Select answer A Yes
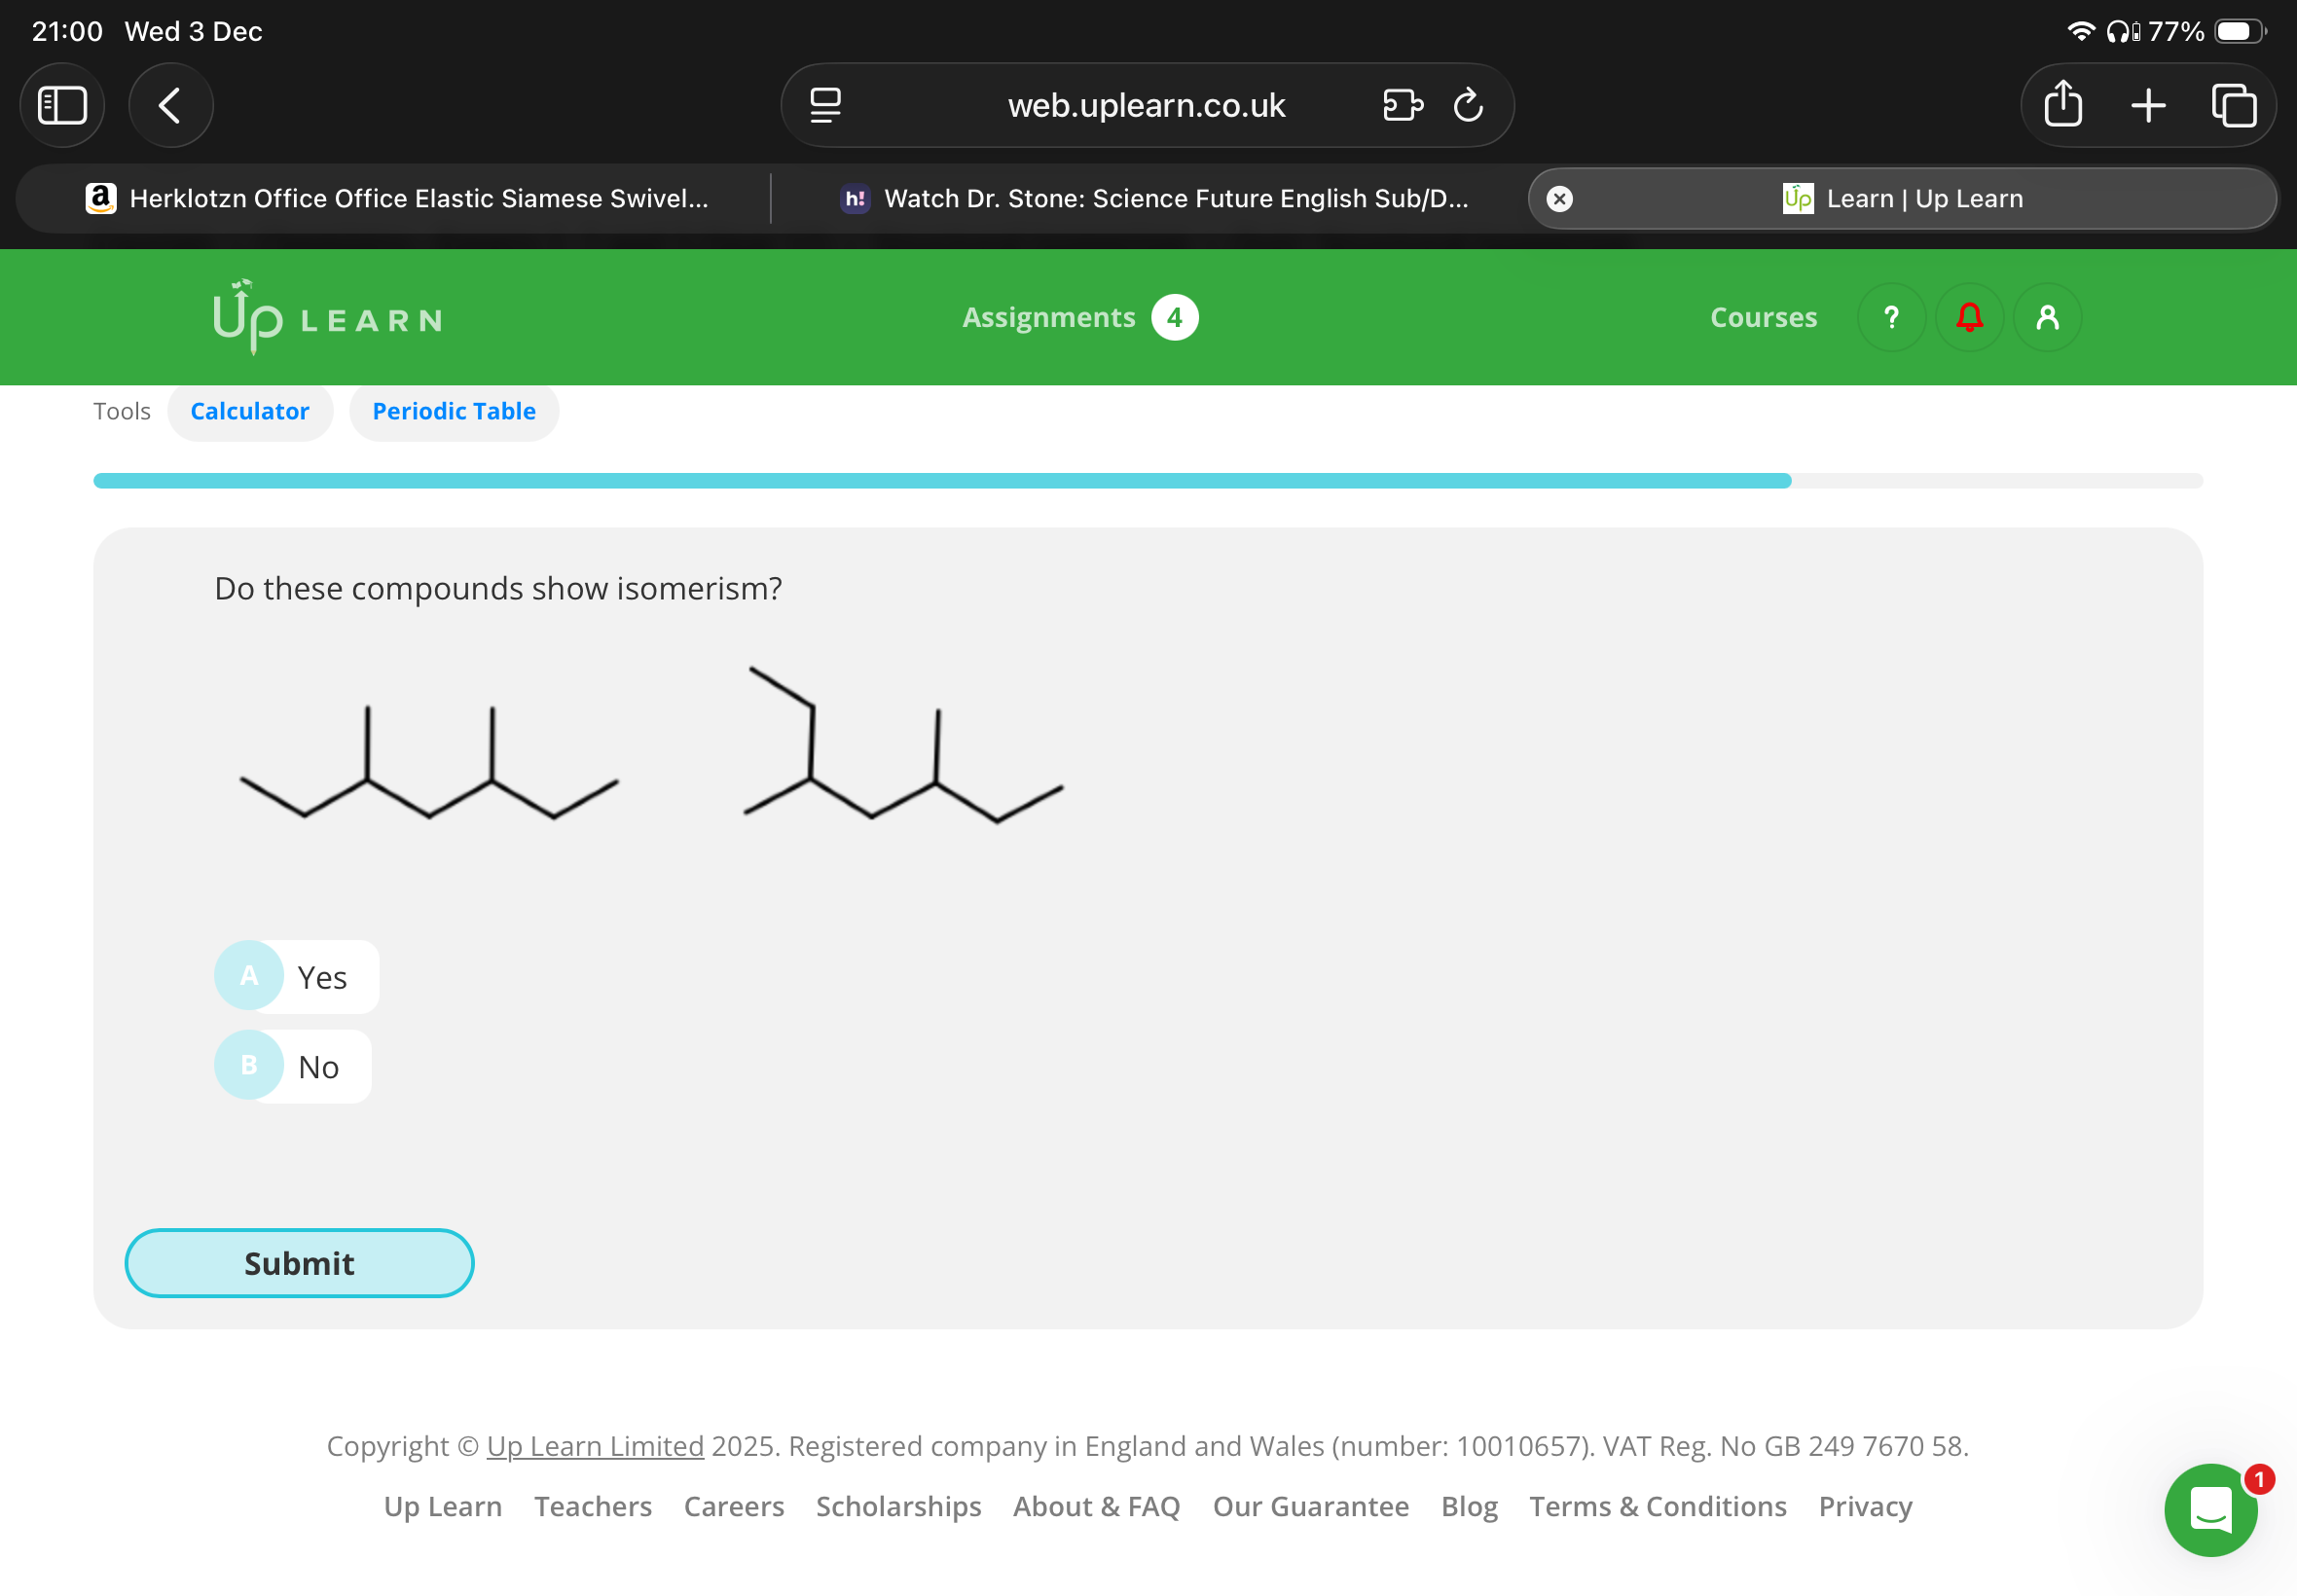This screenshot has height=1596, width=2297. (x=296, y=976)
